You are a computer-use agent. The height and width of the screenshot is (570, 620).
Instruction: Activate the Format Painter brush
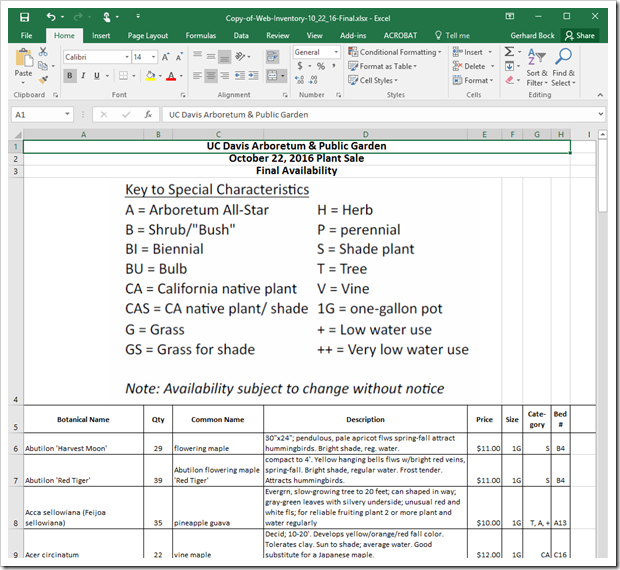pyautogui.click(x=43, y=79)
